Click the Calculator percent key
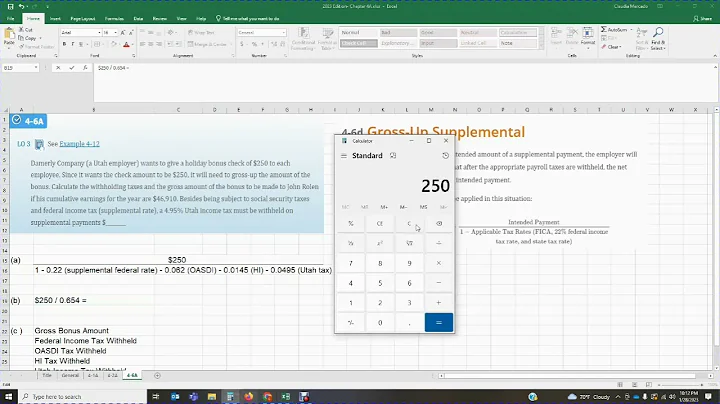This screenshot has width=720, height=404. [x=350, y=224]
